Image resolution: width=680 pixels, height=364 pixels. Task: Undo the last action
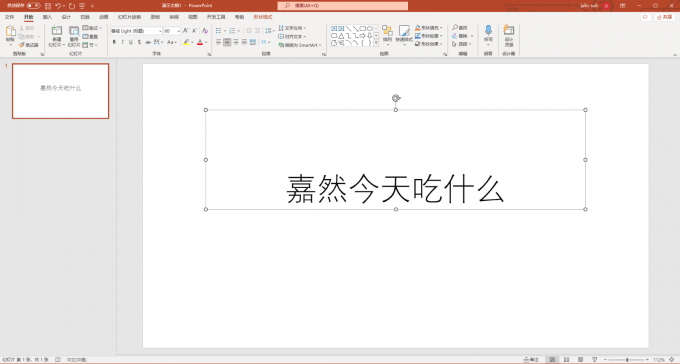pos(58,6)
